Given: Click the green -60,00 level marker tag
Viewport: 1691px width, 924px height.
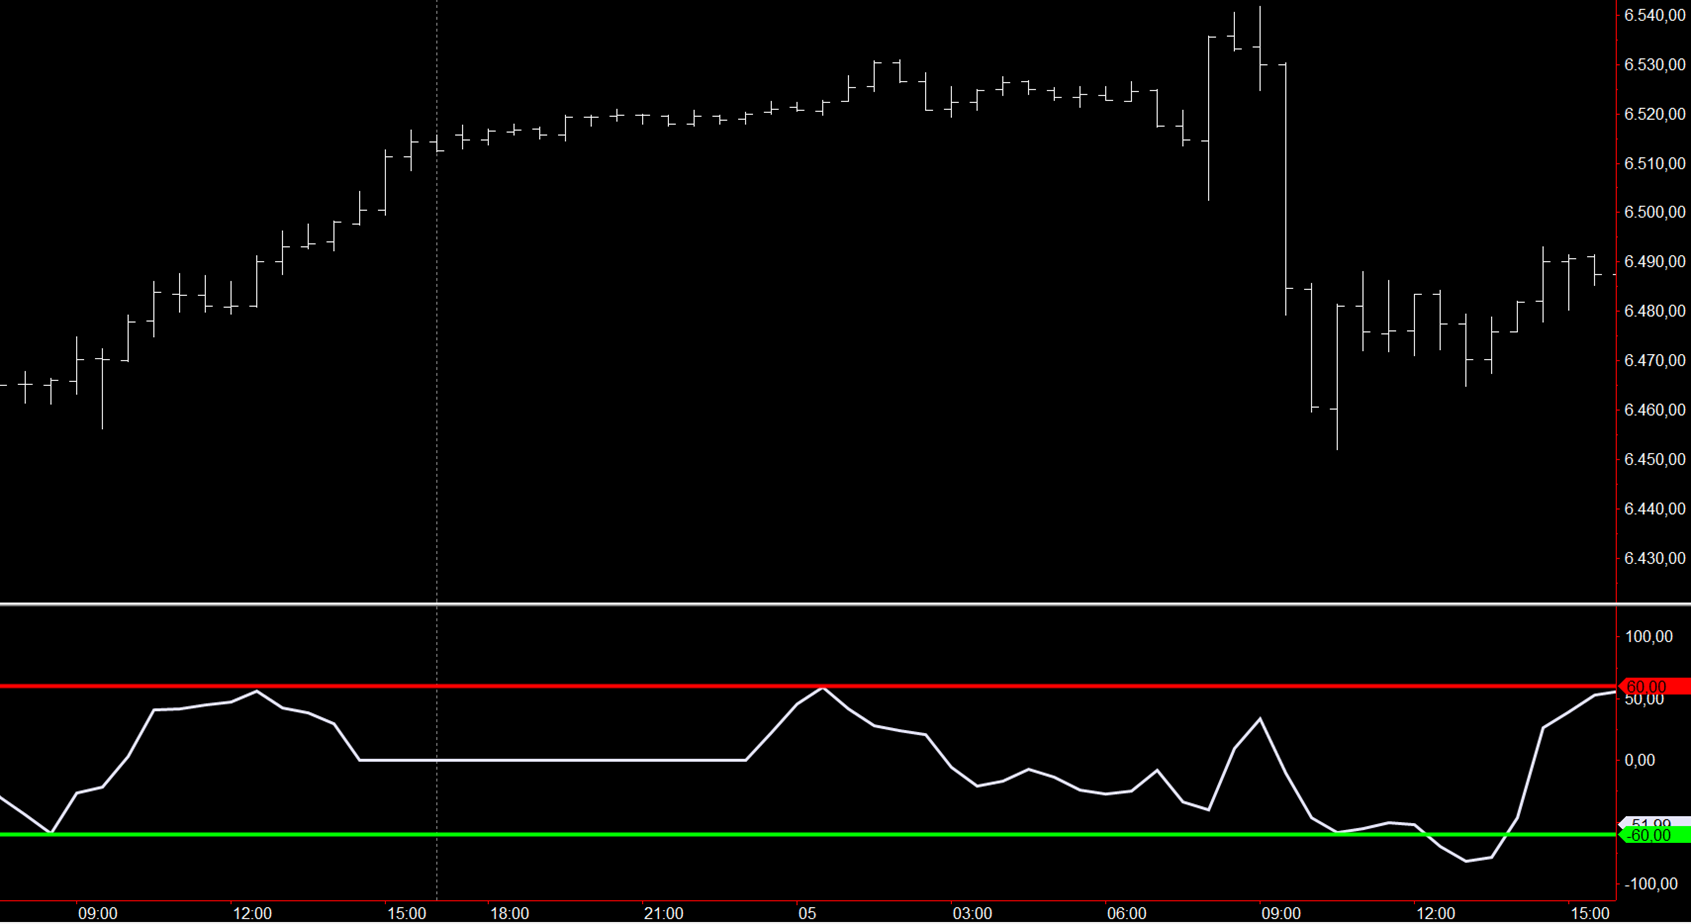Looking at the screenshot, I should (x=1654, y=835).
